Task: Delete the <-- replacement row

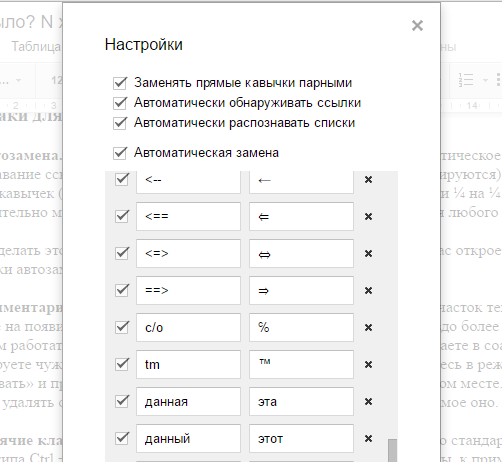Action: point(368,180)
